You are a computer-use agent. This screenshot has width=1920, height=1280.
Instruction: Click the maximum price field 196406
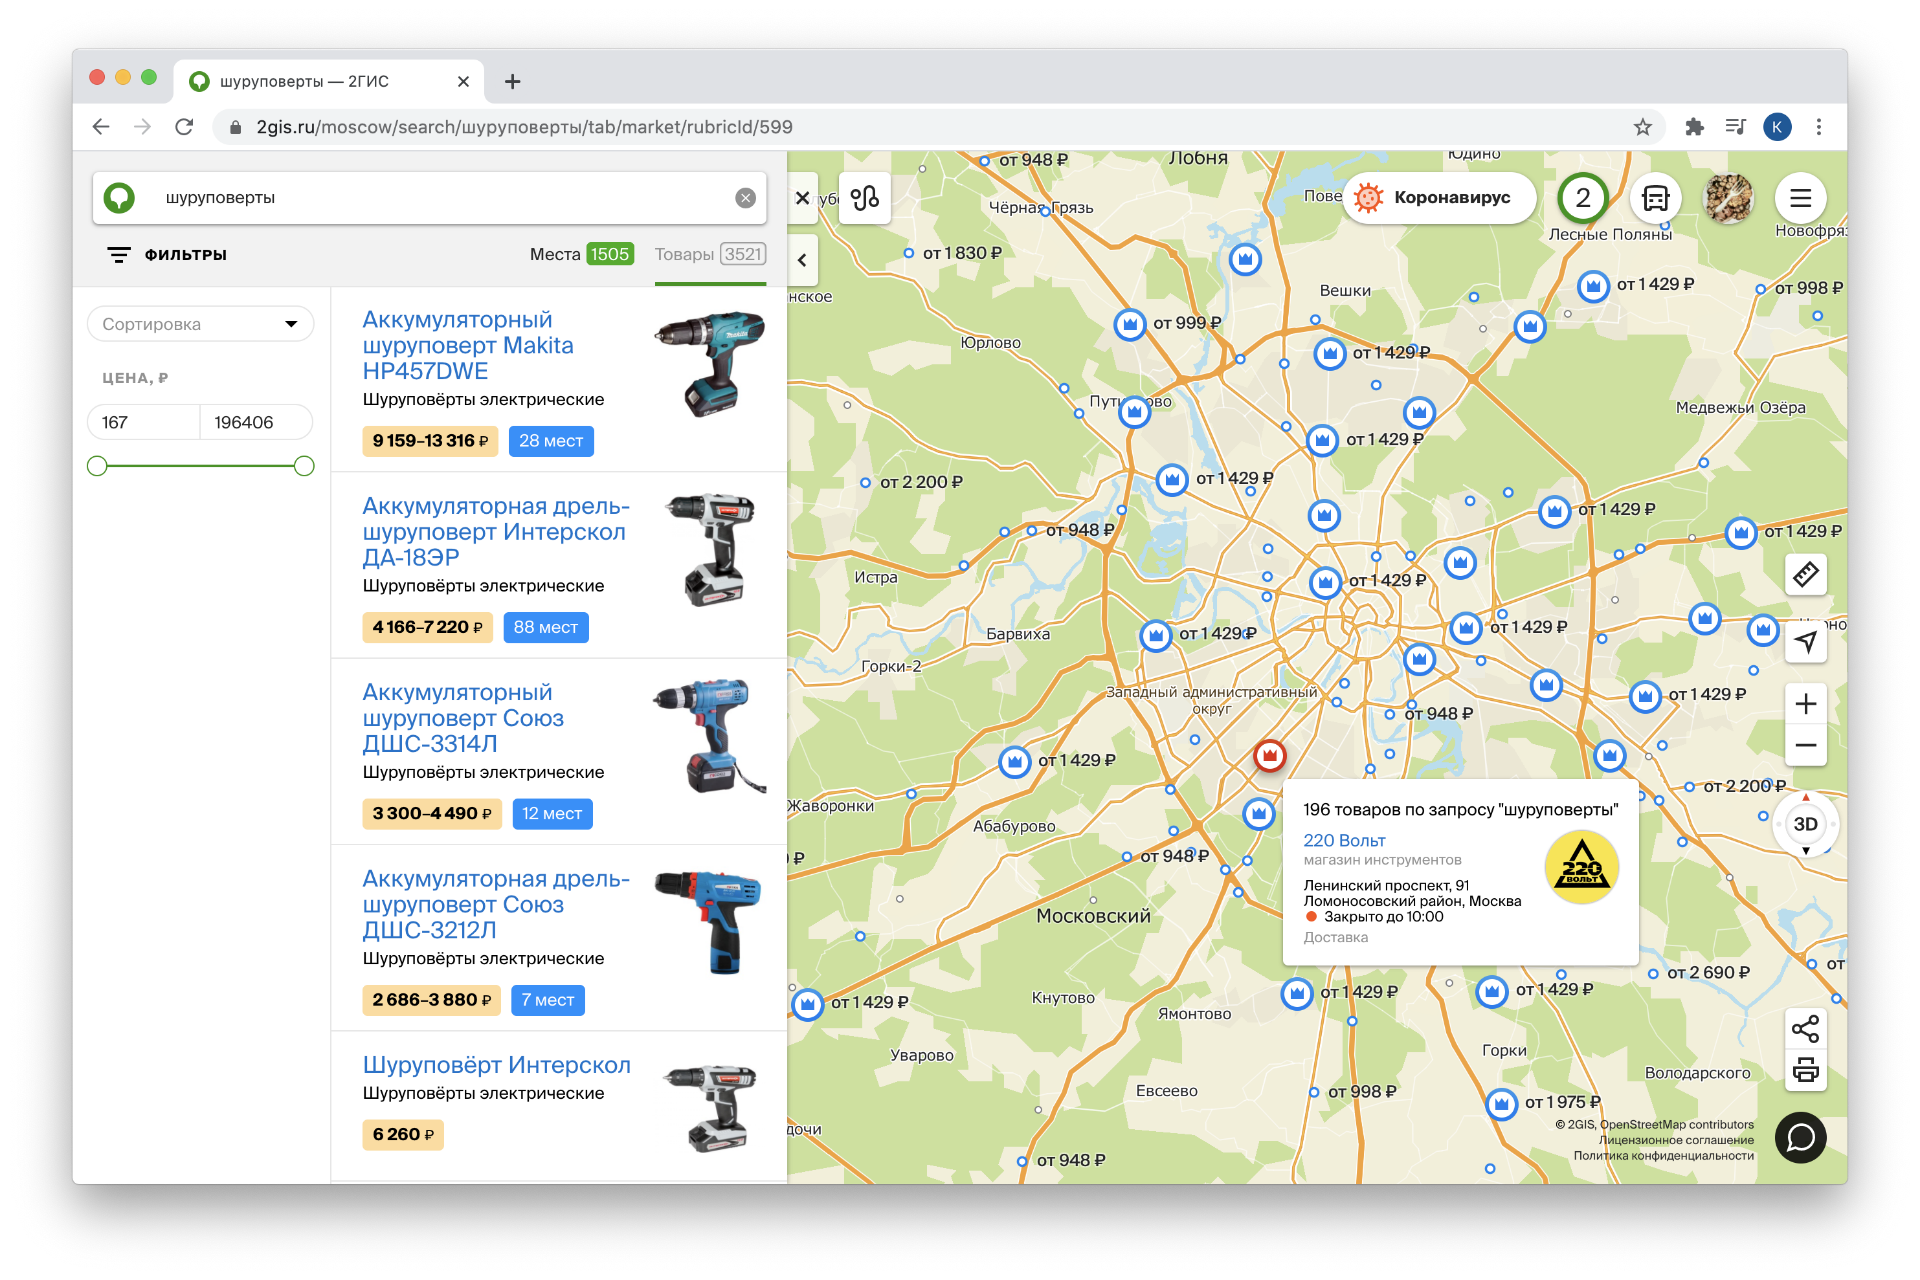pos(257,422)
